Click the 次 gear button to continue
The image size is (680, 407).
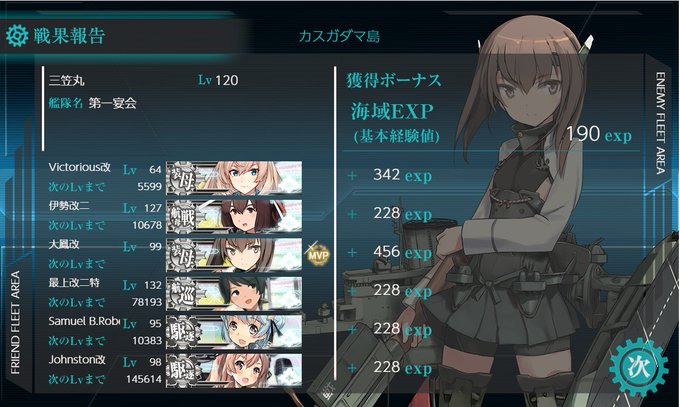pyautogui.click(x=638, y=367)
